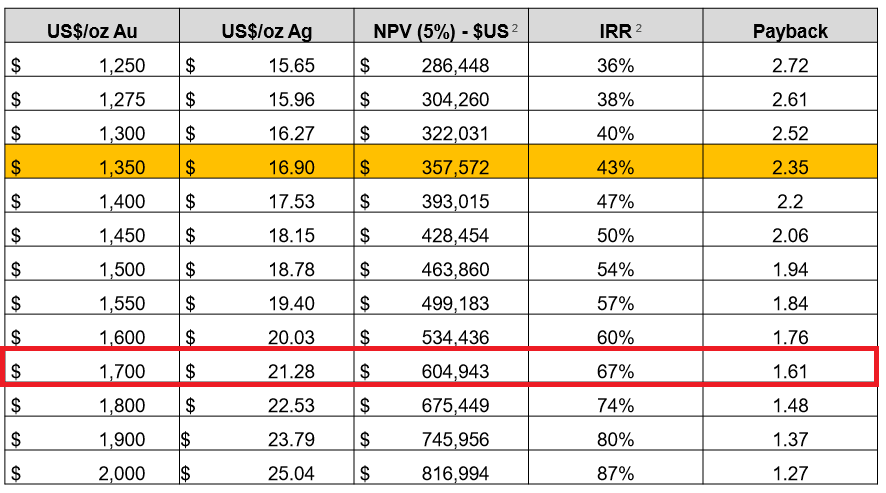Click the 2.2 payback cell
This screenshot has height=493, width=886.
(x=790, y=202)
